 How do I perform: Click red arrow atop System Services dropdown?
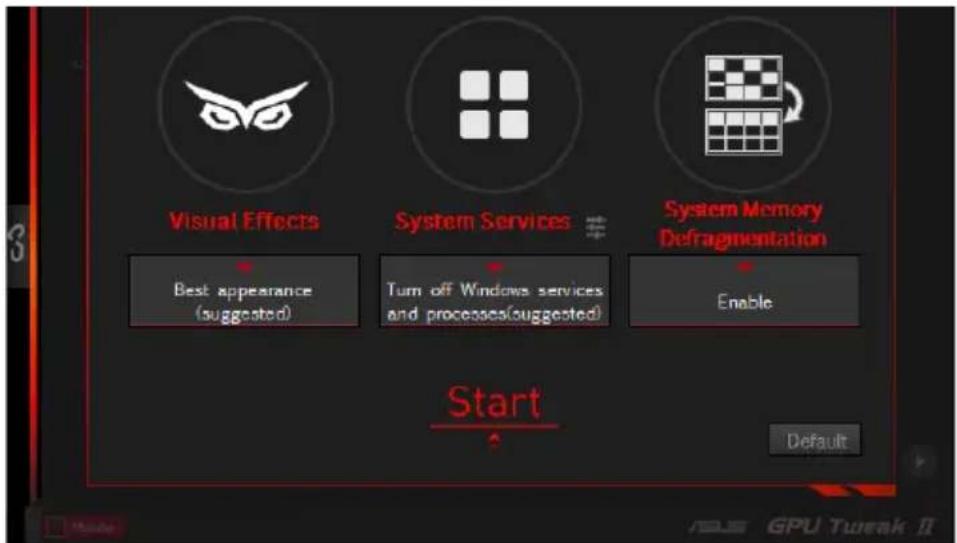(x=495, y=266)
